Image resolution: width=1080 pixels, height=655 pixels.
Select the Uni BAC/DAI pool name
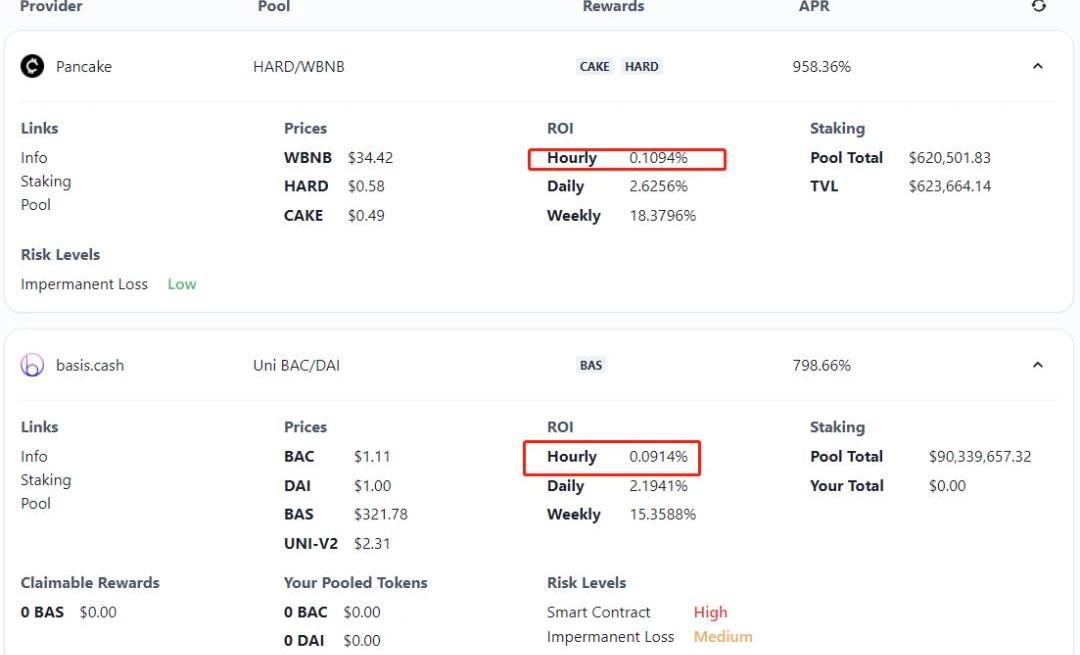296,366
